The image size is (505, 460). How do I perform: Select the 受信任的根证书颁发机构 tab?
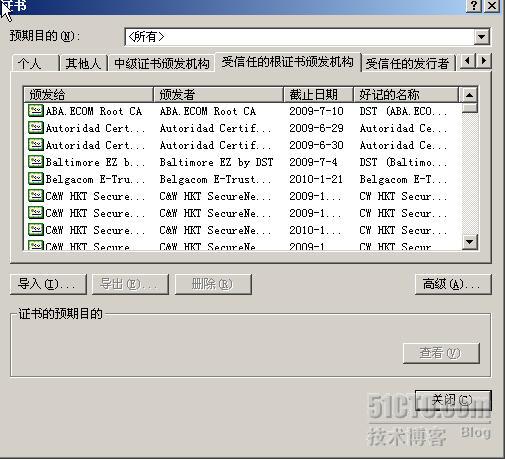[288, 62]
